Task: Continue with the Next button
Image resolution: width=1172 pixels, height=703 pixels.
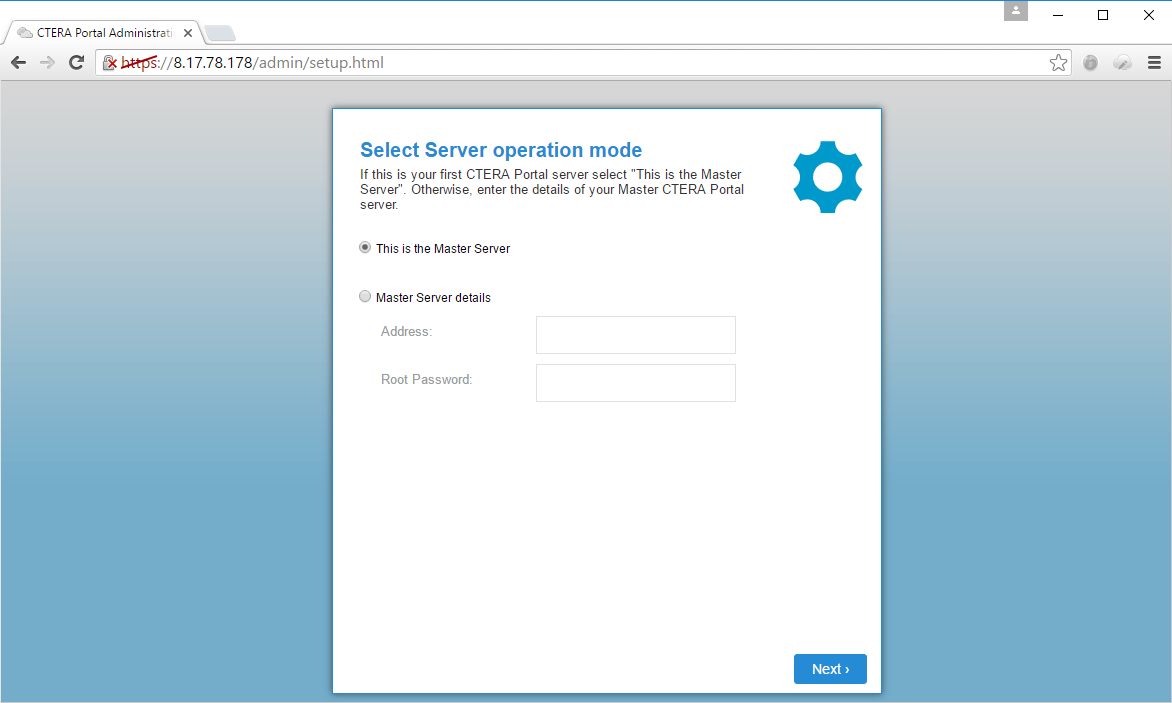Action: coord(830,669)
